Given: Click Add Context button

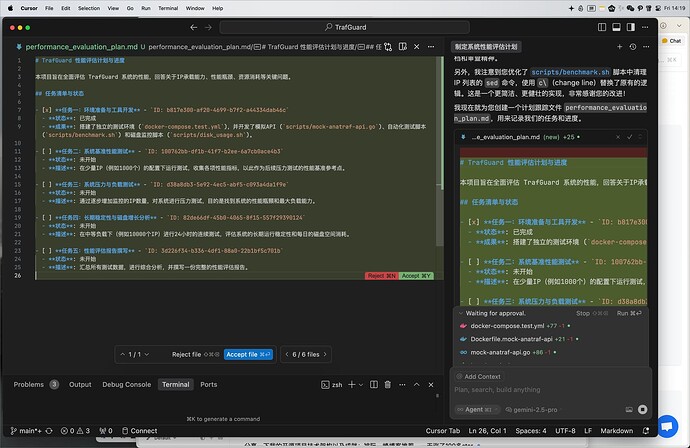Looking at the screenshot, I should click(x=478, y=377).
